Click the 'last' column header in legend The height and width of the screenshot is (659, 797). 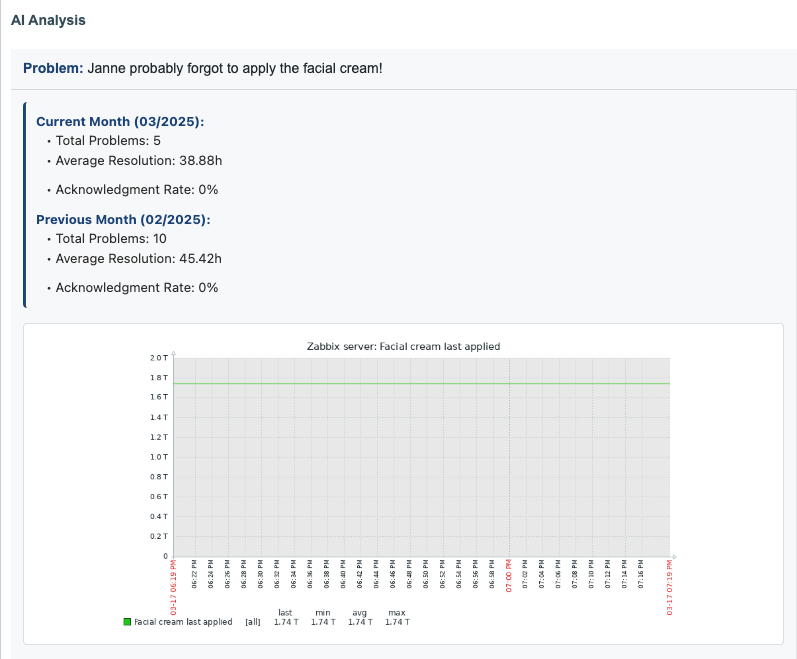point(284,612)
